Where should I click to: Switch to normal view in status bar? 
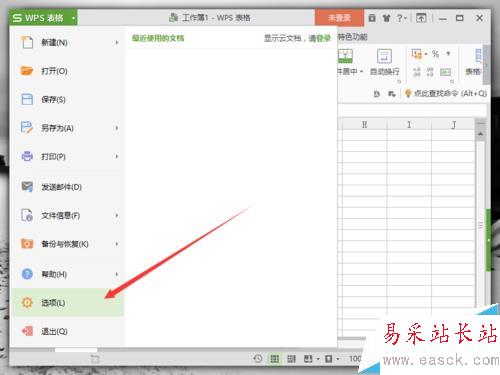coord(275,359)
